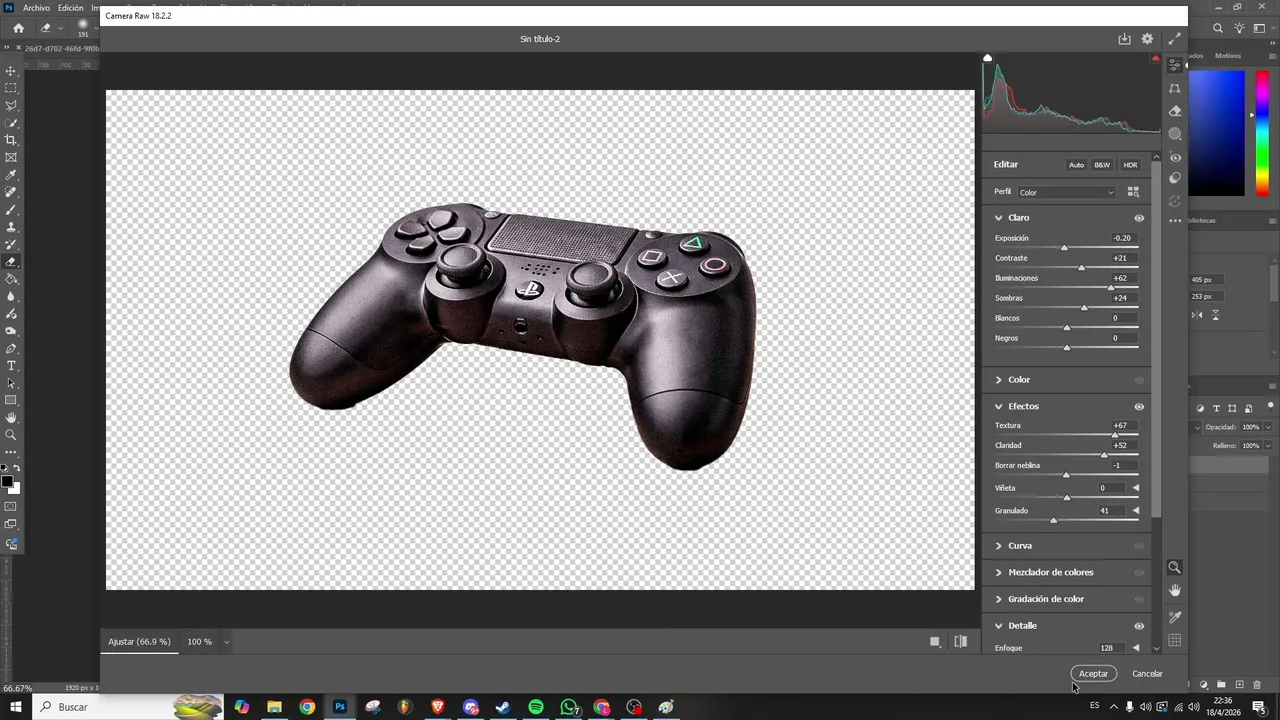
Task: Toggle visibility of Mezclador de colores edits
Action: (1139, 573)
